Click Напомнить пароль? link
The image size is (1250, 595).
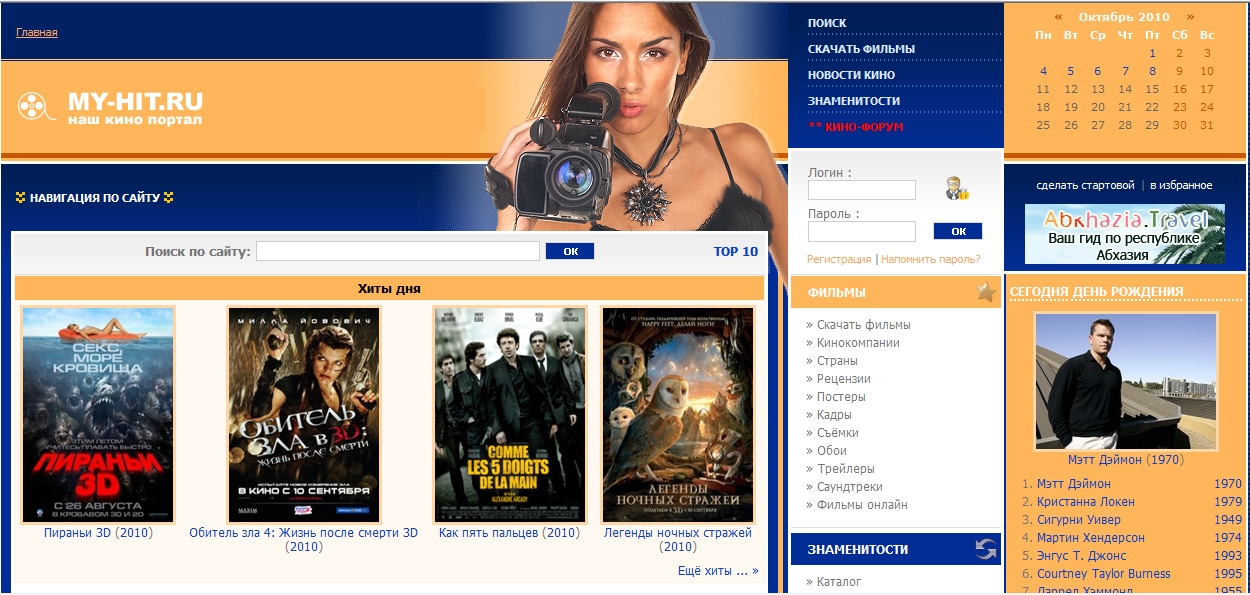(930, 259)
